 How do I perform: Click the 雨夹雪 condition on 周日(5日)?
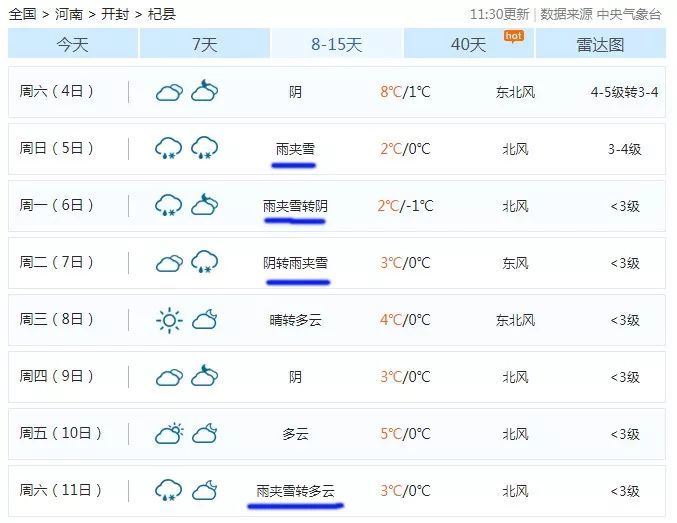point(295,149)
